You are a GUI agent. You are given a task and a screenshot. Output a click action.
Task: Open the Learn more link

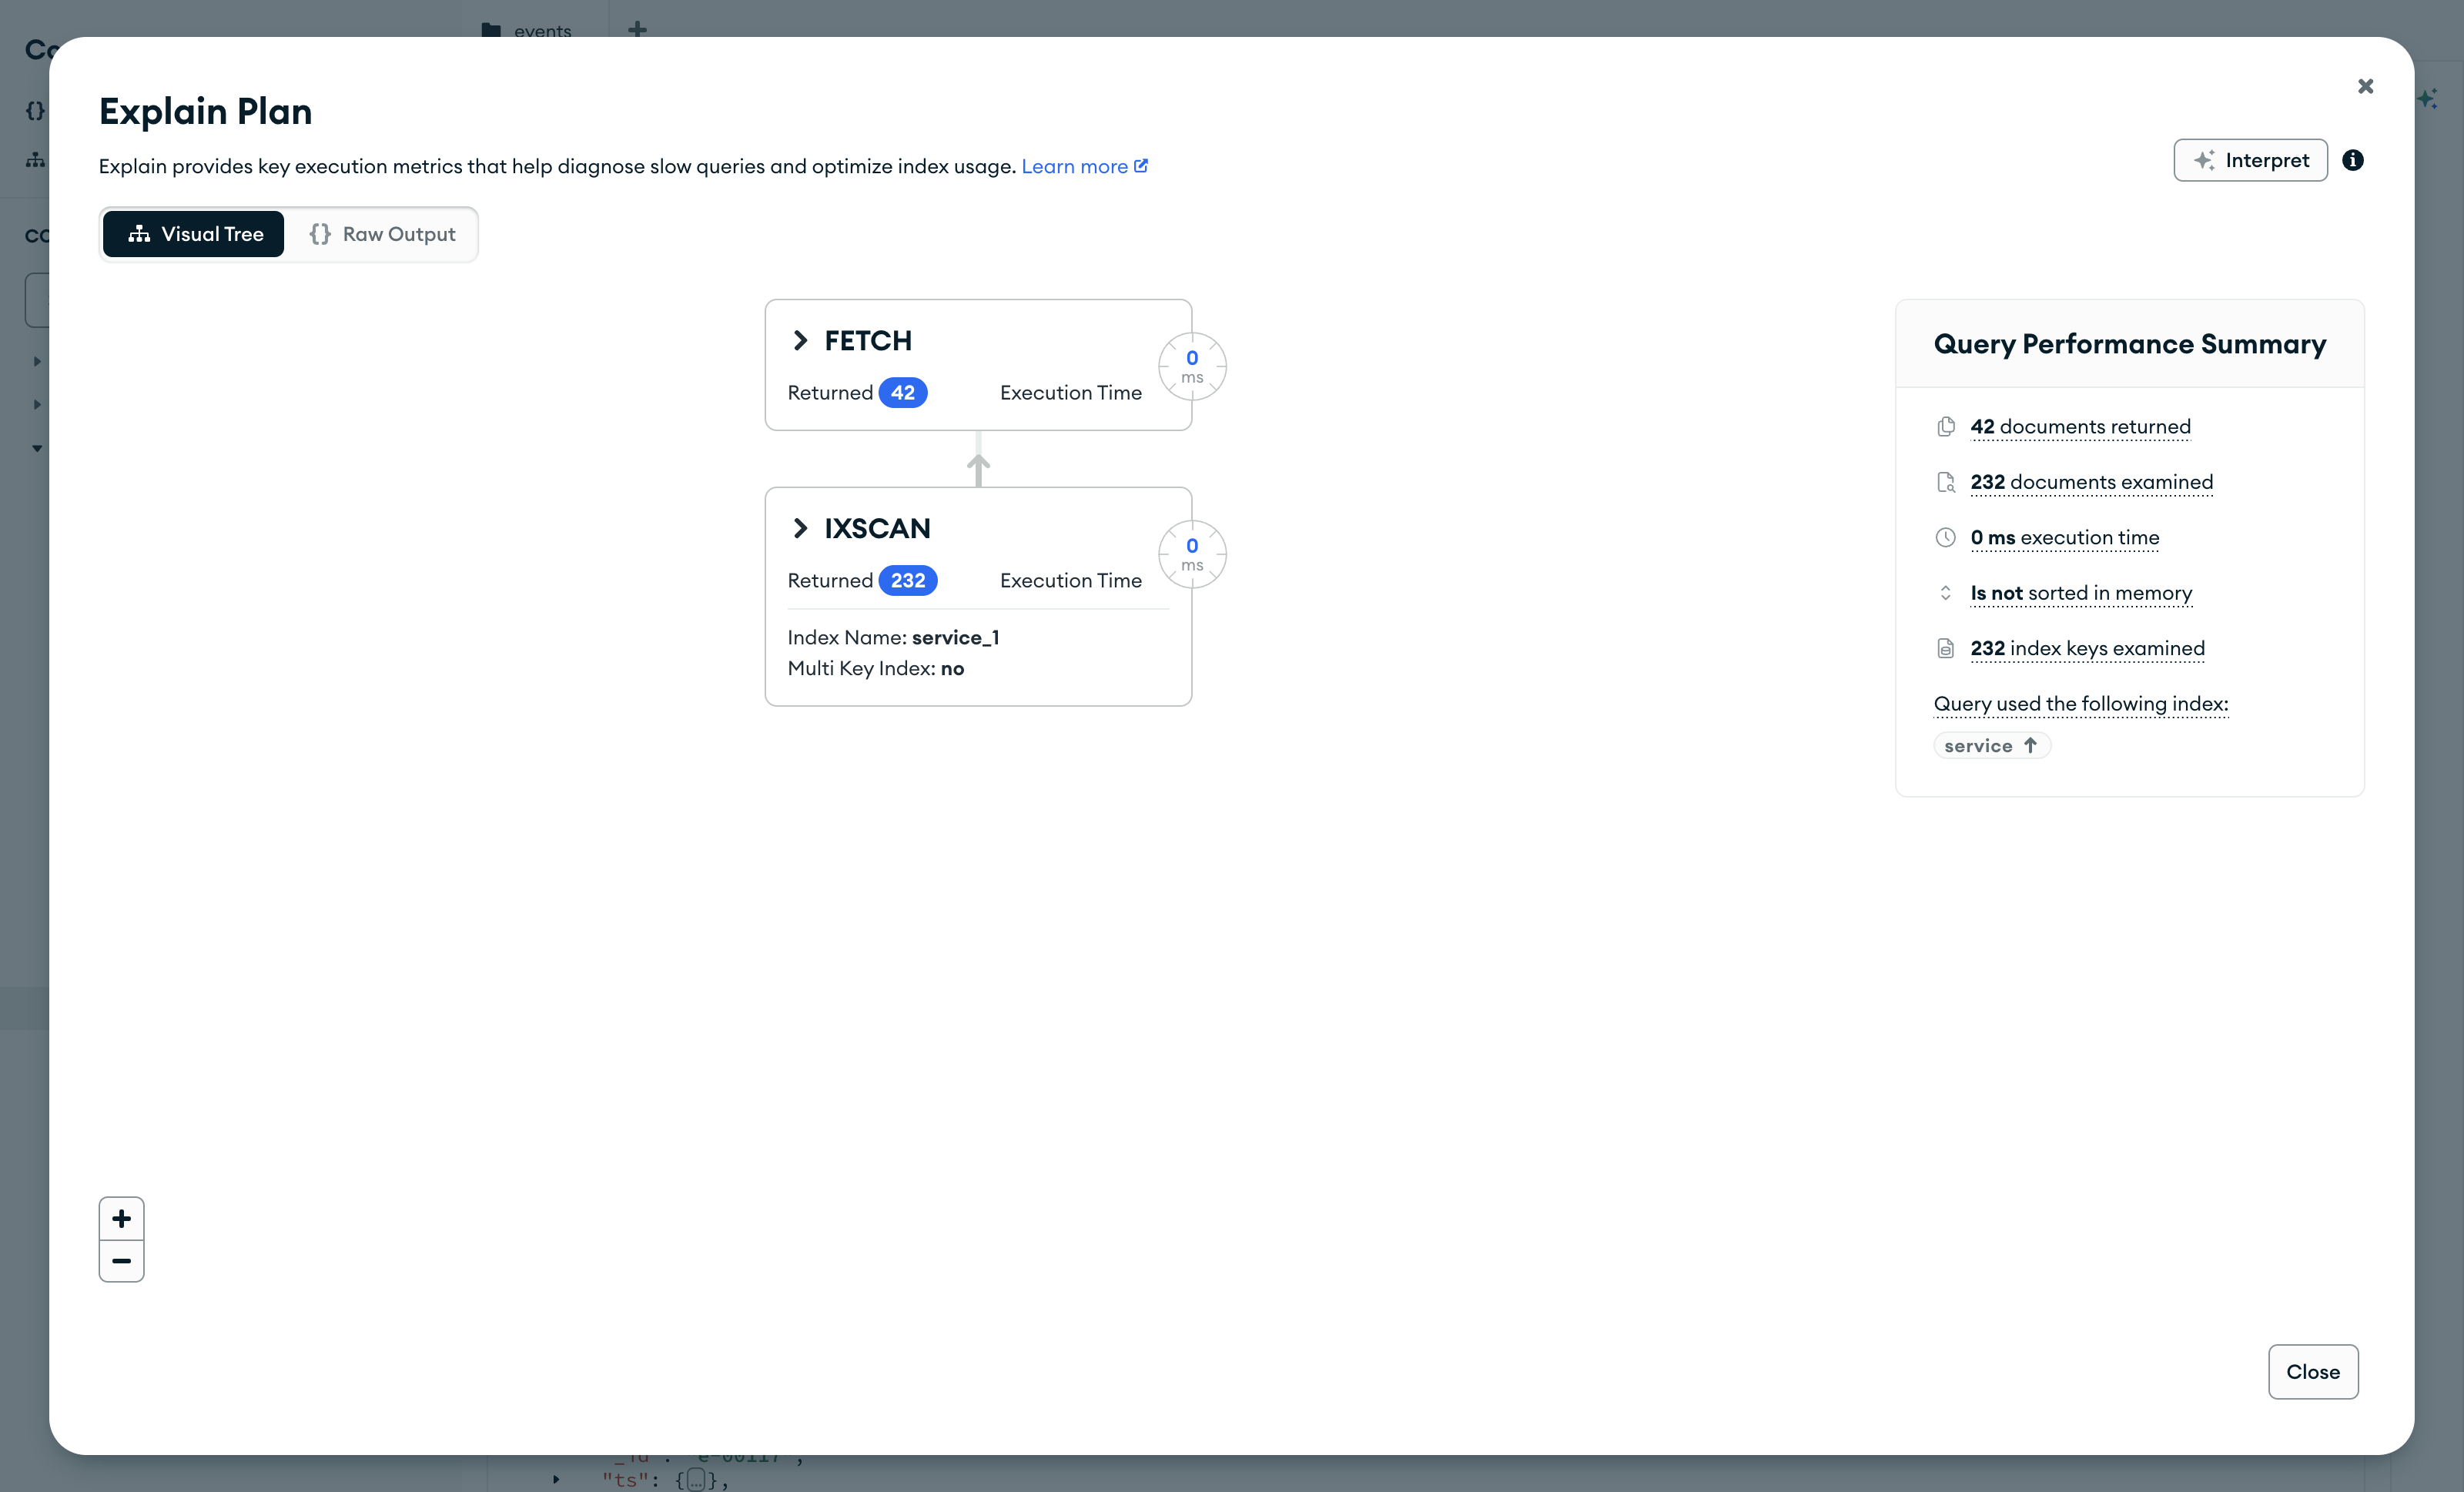[1084, 166]
